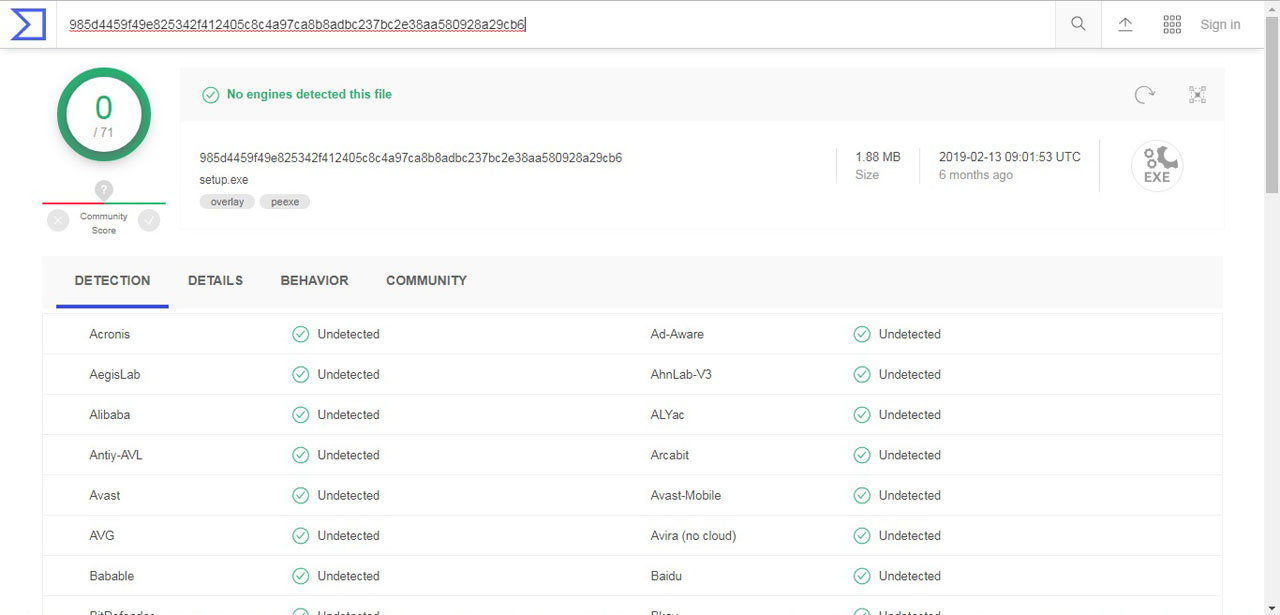Viewport: 1280px width, 615px height.
Task: Click the search magnifier icon
Action: tap(1078, 24)
